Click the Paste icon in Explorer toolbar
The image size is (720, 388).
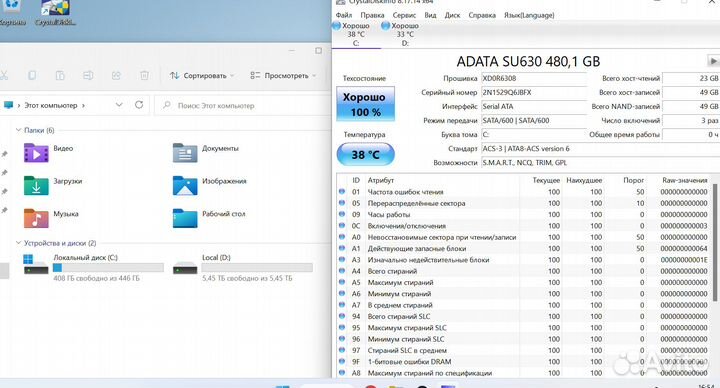coord(60,75)
